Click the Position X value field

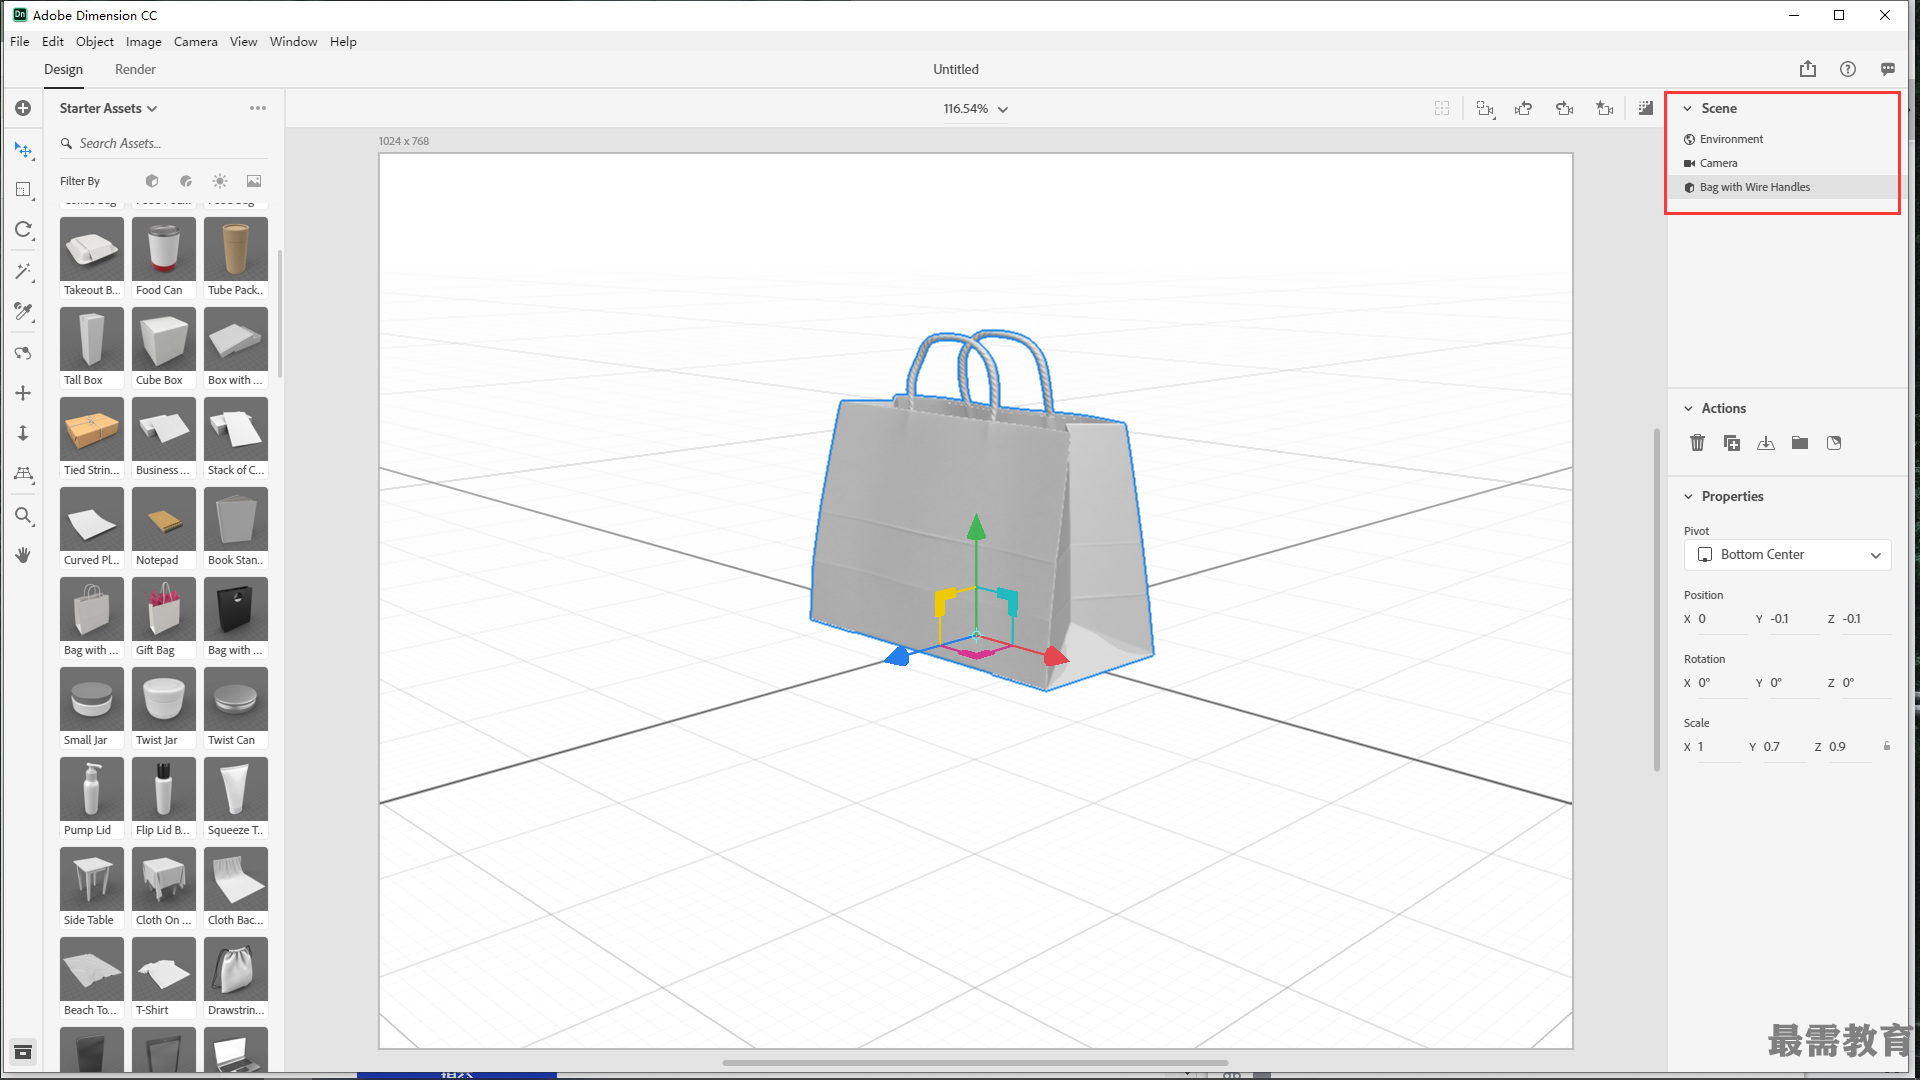1722,619
